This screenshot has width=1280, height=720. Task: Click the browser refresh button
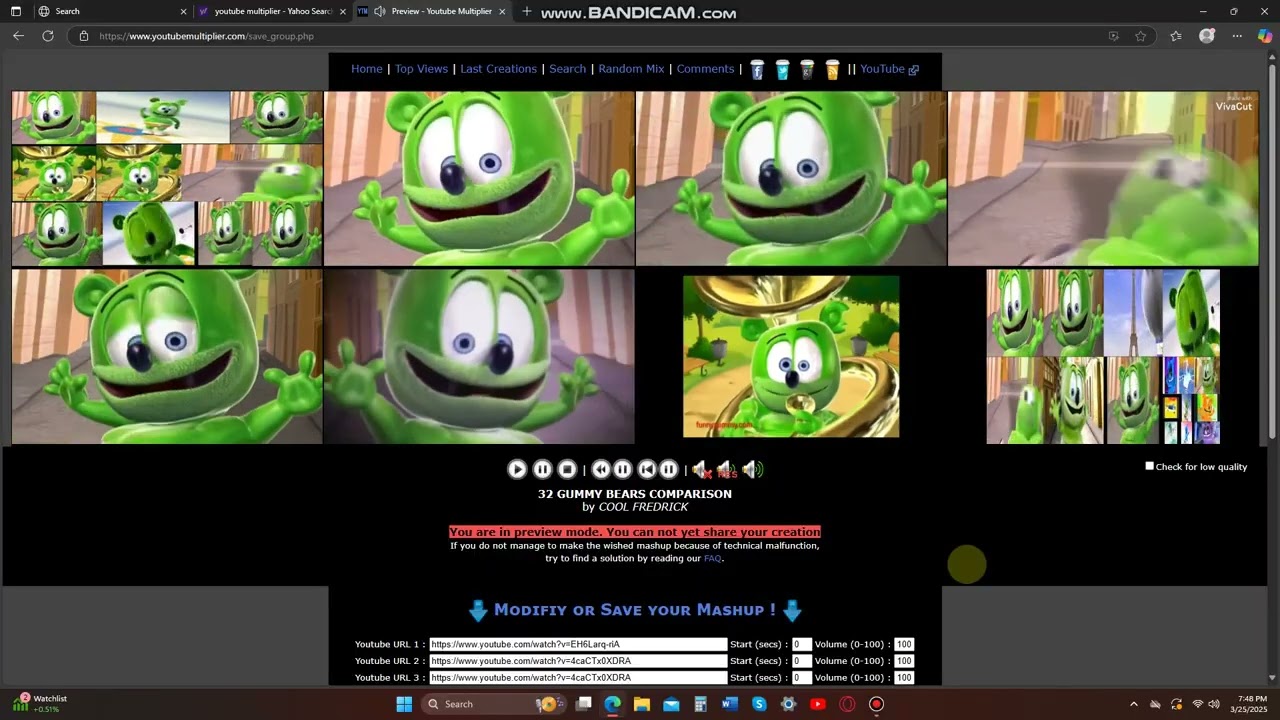(47, 35)
